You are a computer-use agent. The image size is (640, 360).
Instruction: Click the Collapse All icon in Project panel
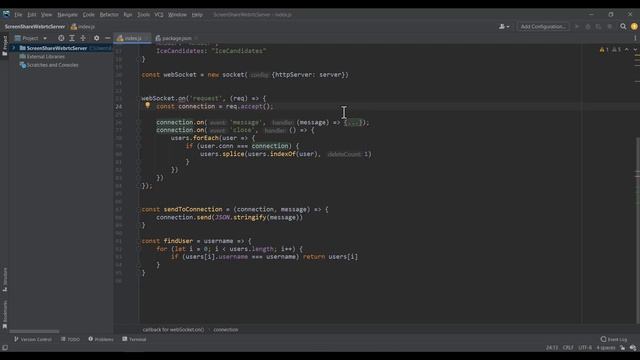[83, 38]
